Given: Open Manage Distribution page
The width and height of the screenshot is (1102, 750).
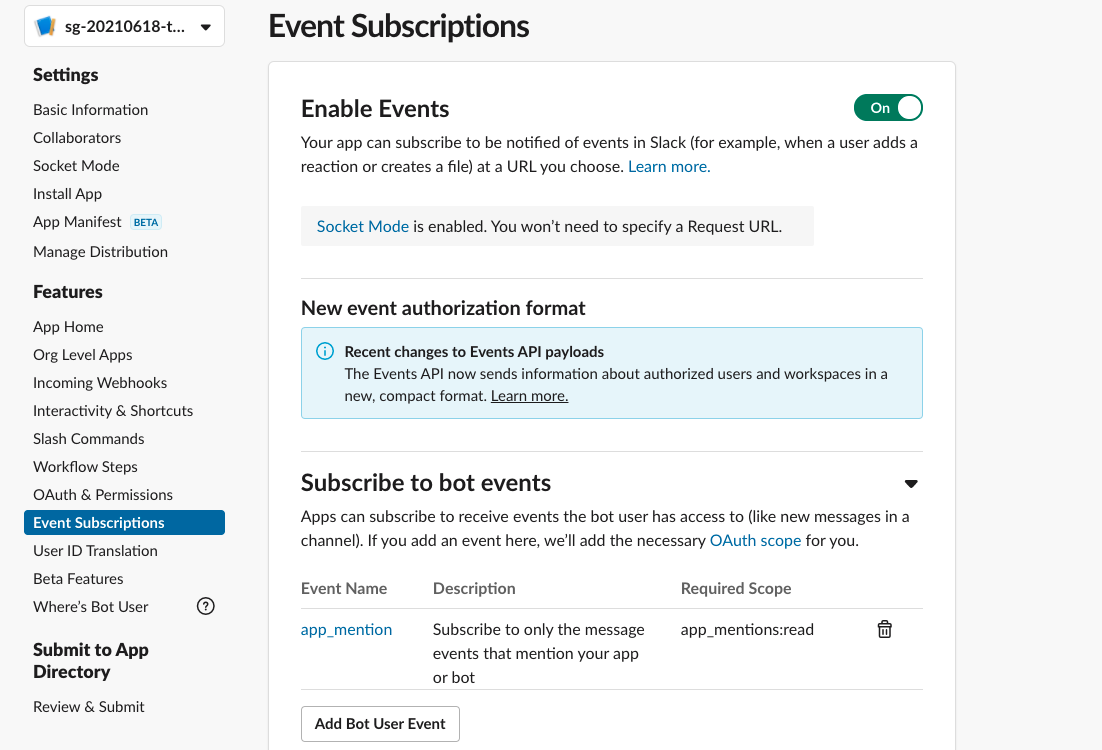Looking at the screenshot, I should [x=101, y=252].
